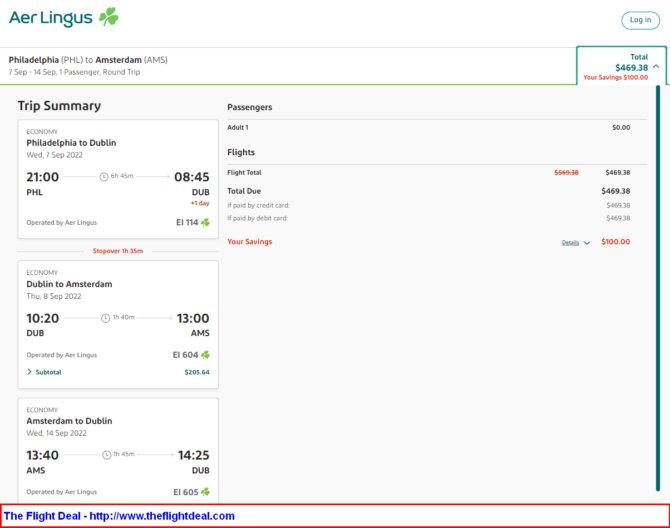Image resolution: width=670 pixels, height=528 pixels.
Task: Click the Wed, 7 Sep 2022 date
Action: tap(54, 155)
